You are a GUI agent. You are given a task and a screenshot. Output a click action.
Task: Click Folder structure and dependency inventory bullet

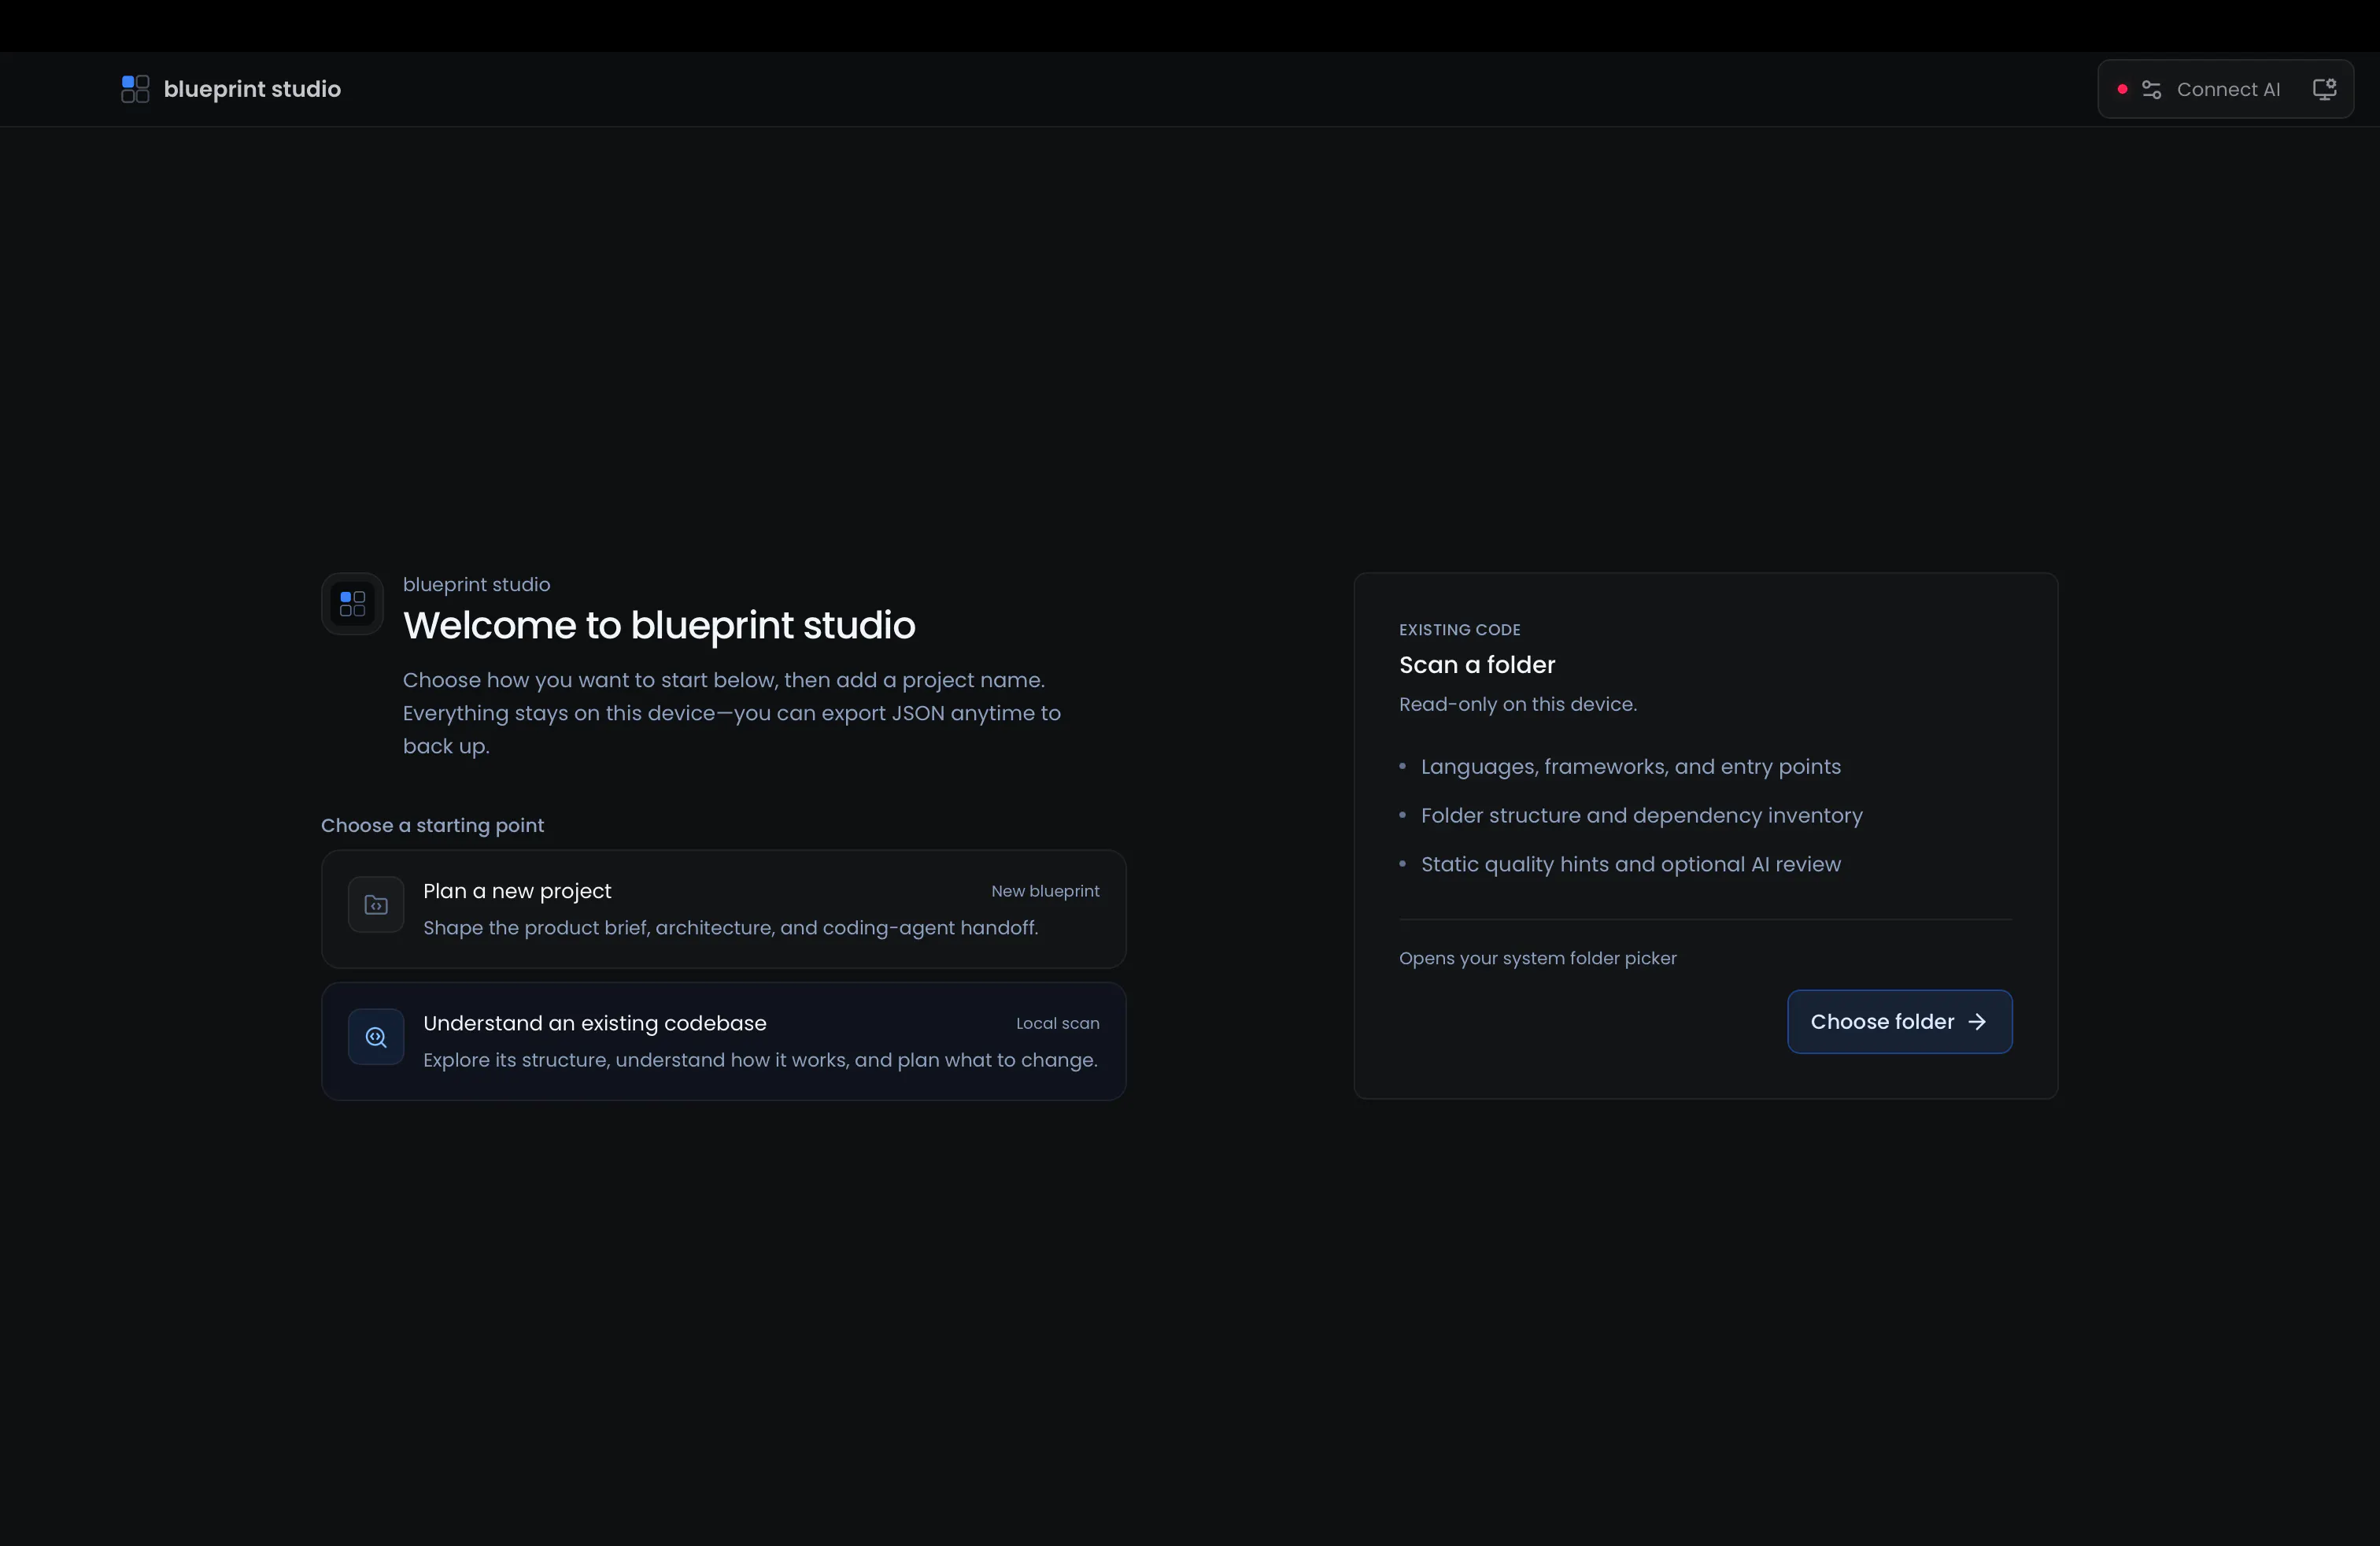[1642, 816]
